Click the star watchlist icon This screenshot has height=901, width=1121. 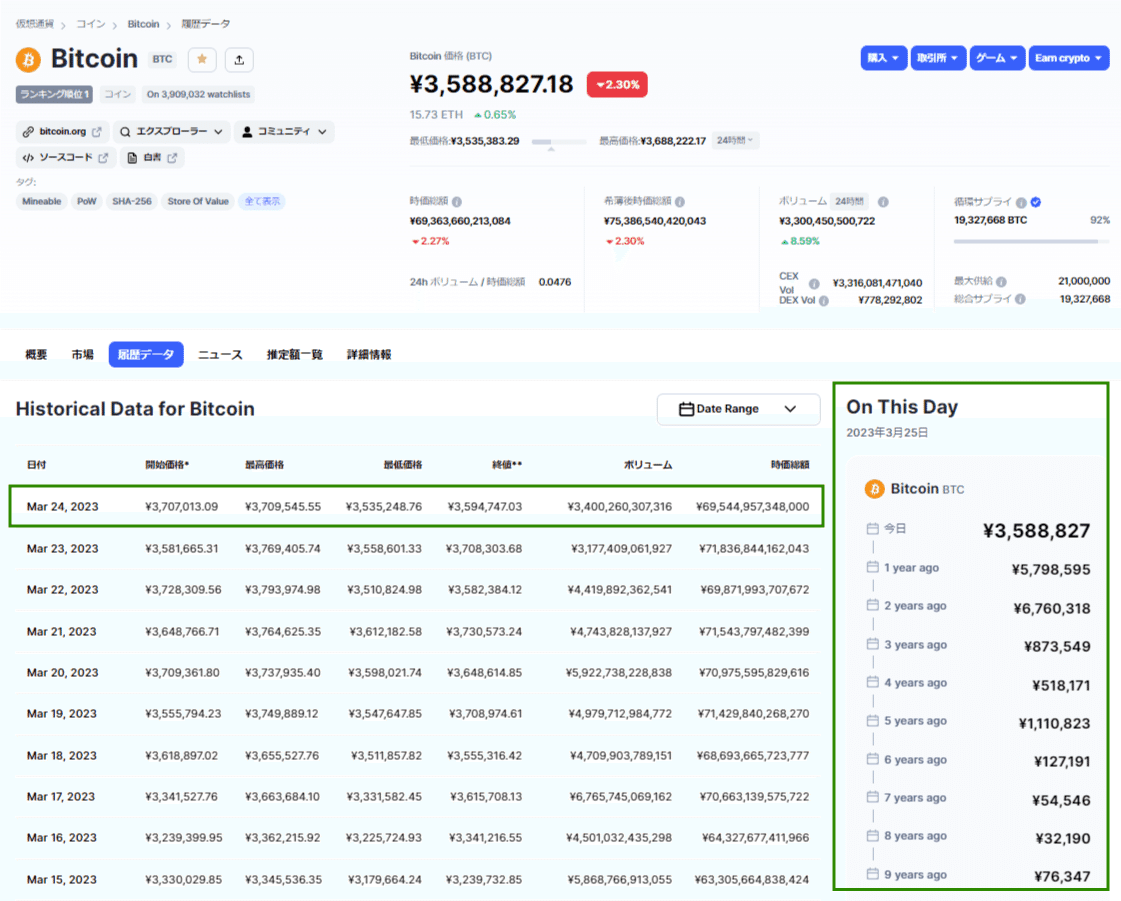coord(201,59)
